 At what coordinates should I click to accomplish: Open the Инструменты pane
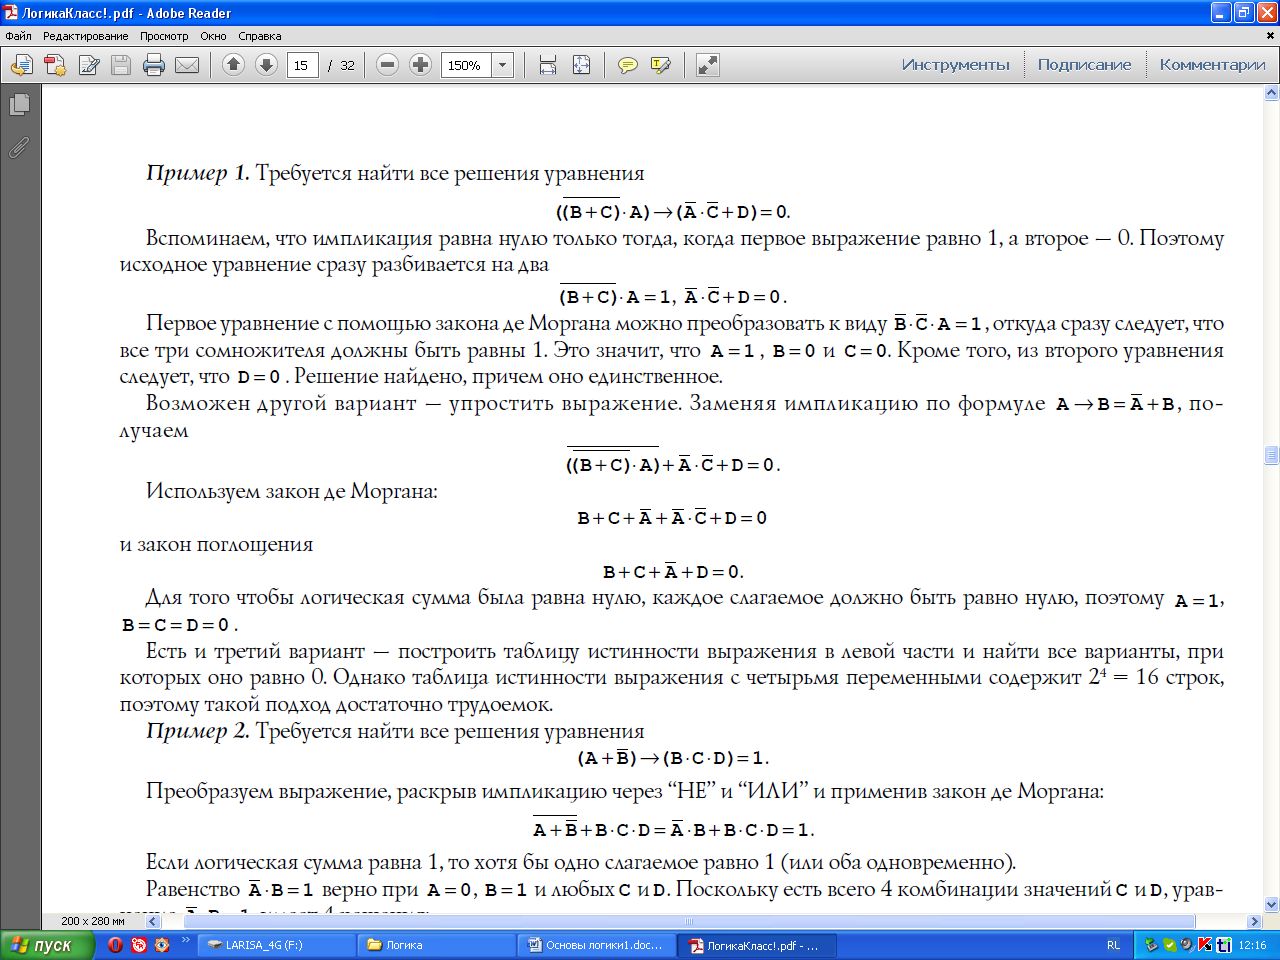[x=955, y=65]
